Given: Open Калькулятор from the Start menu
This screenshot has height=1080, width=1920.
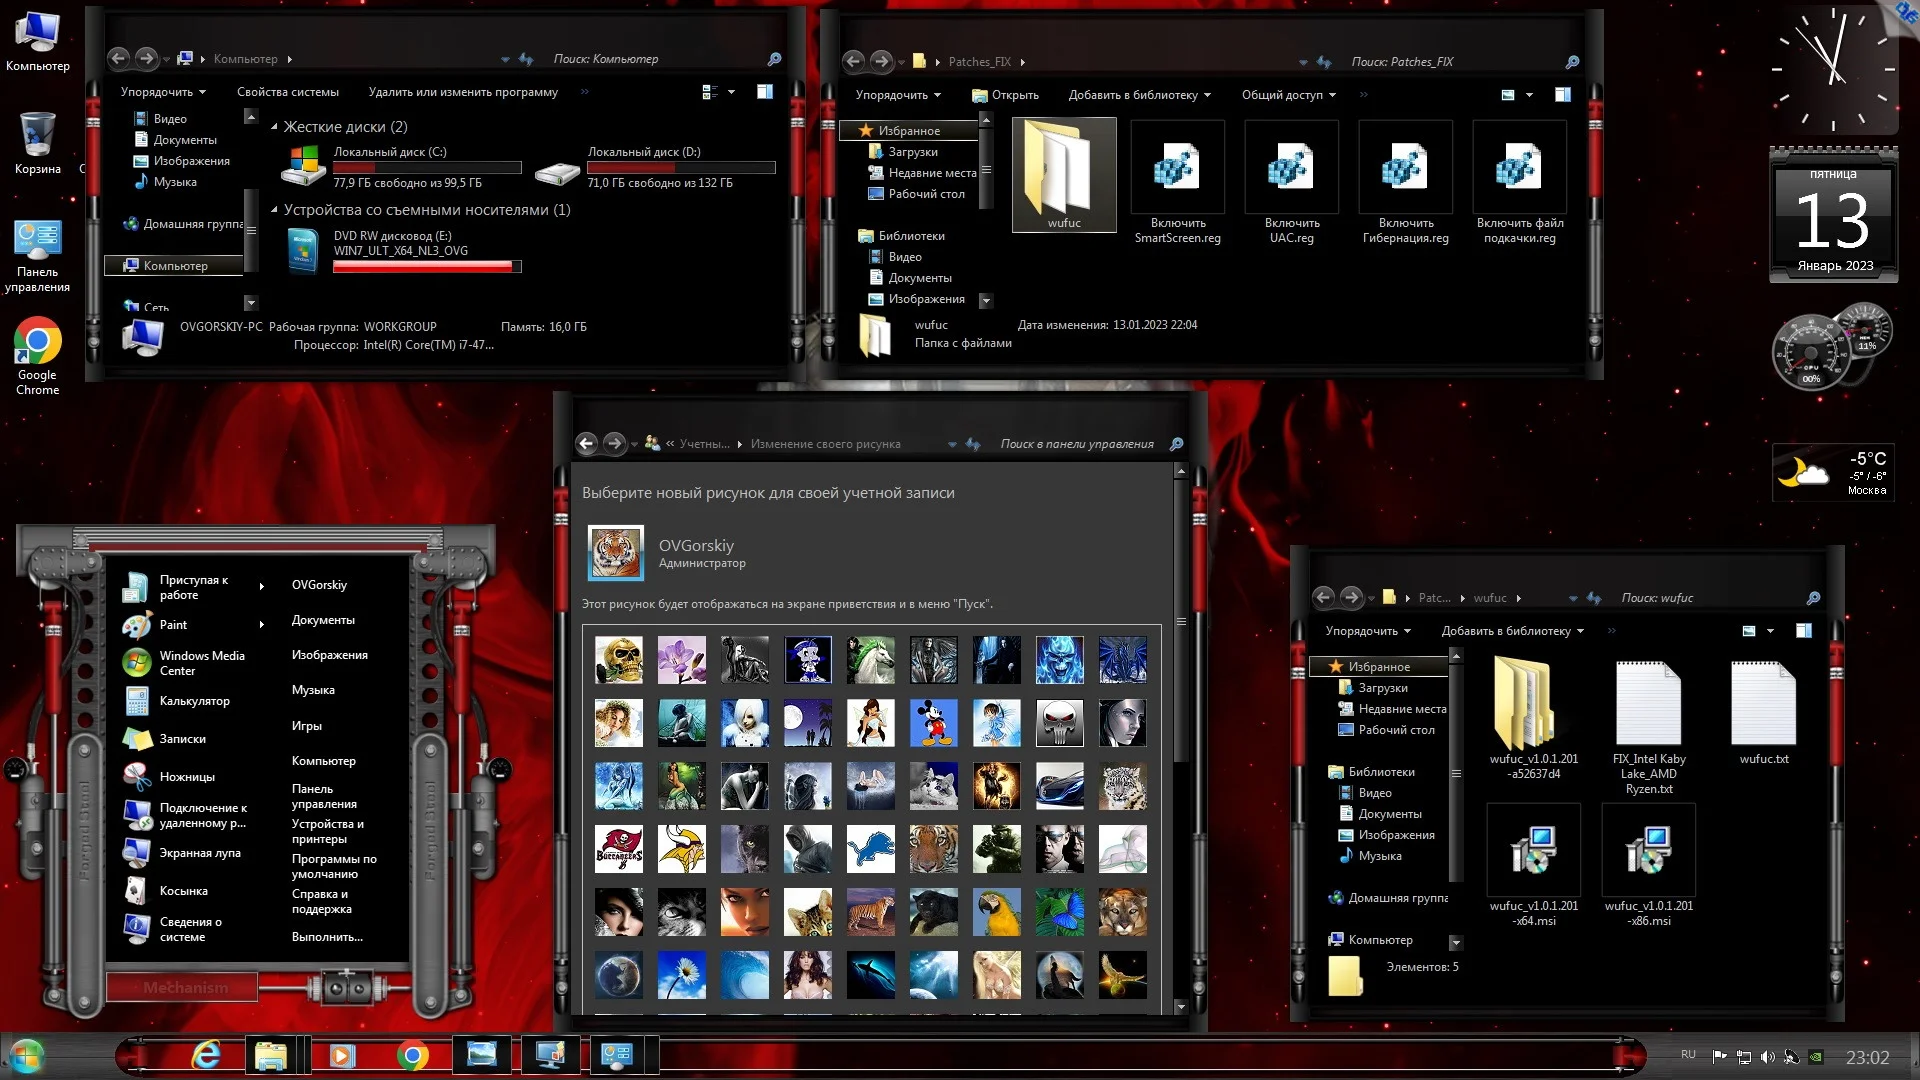Looking at the screenshot, I should pyautogui.click(x=194, y=701).
